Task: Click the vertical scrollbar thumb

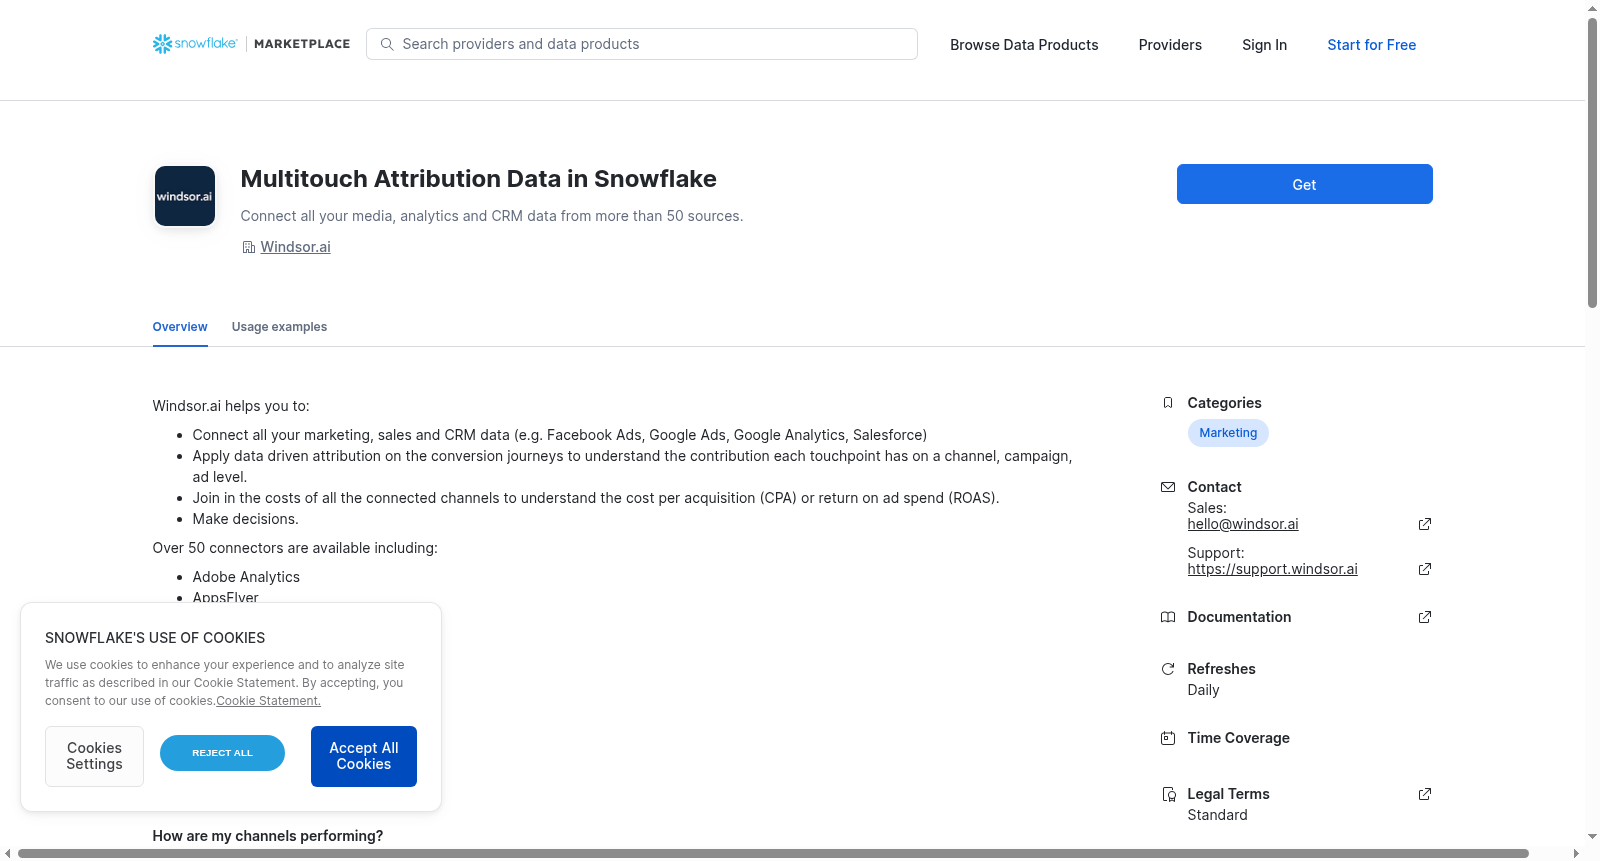Action: [1592, 162]
